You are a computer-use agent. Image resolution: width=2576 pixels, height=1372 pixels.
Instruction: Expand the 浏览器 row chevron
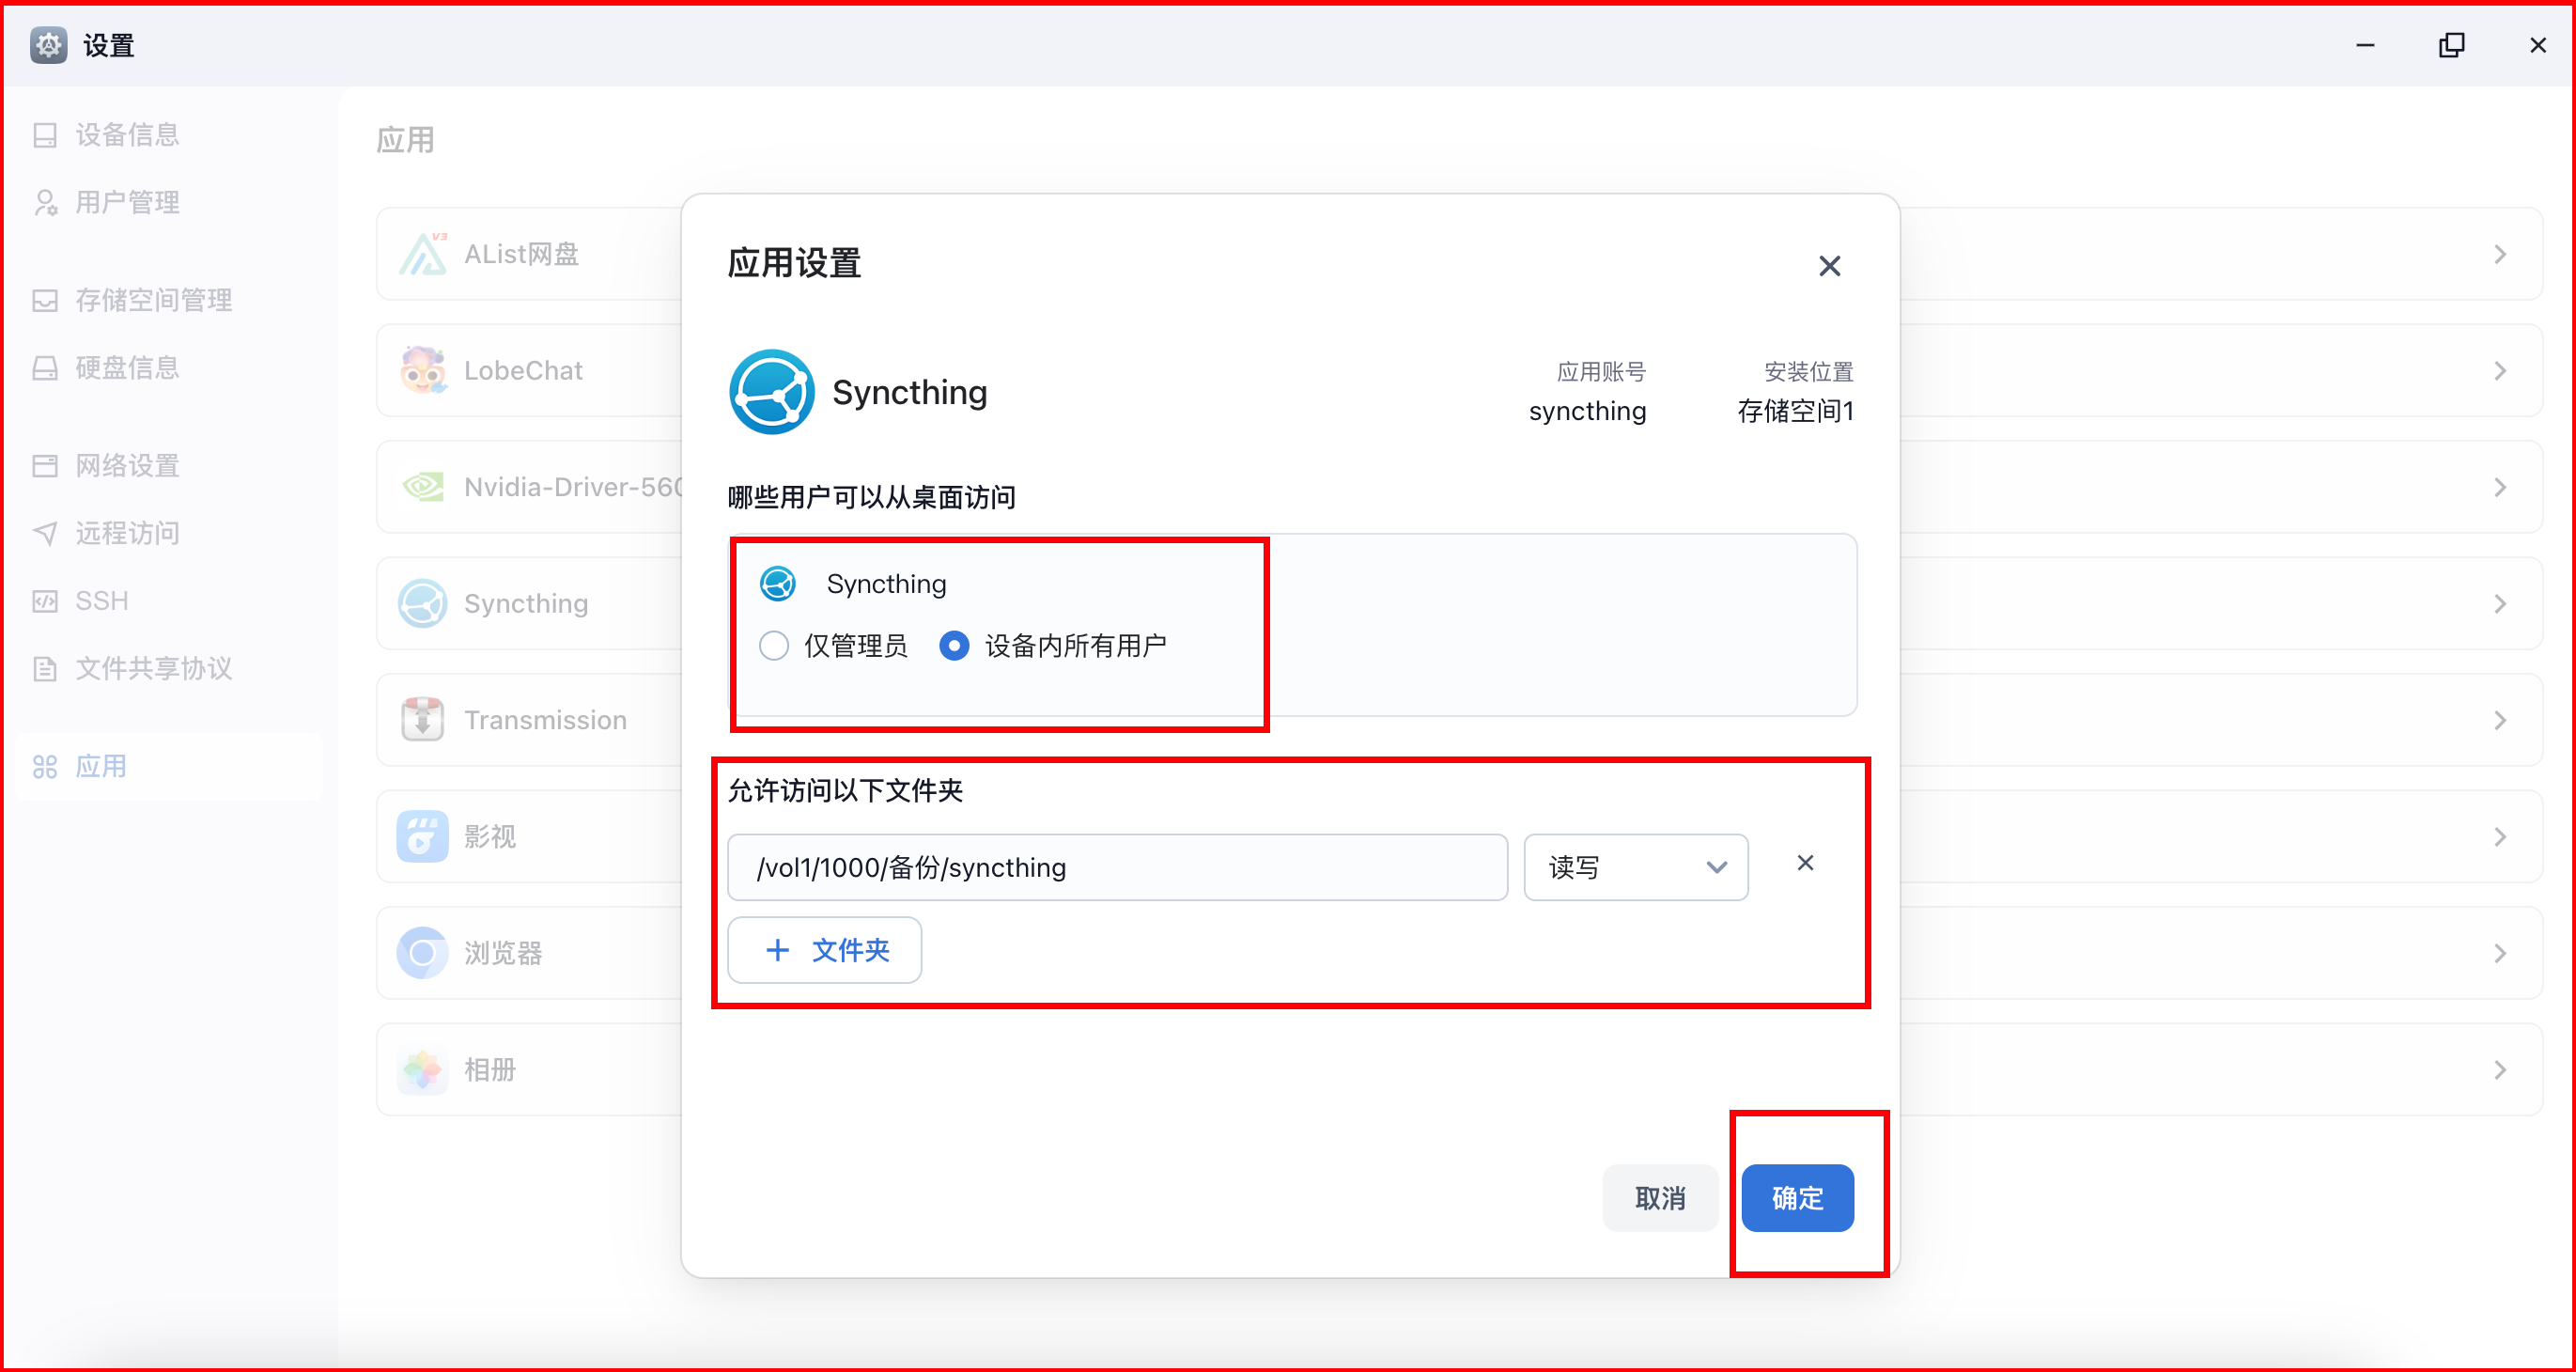click(2500, 953)
